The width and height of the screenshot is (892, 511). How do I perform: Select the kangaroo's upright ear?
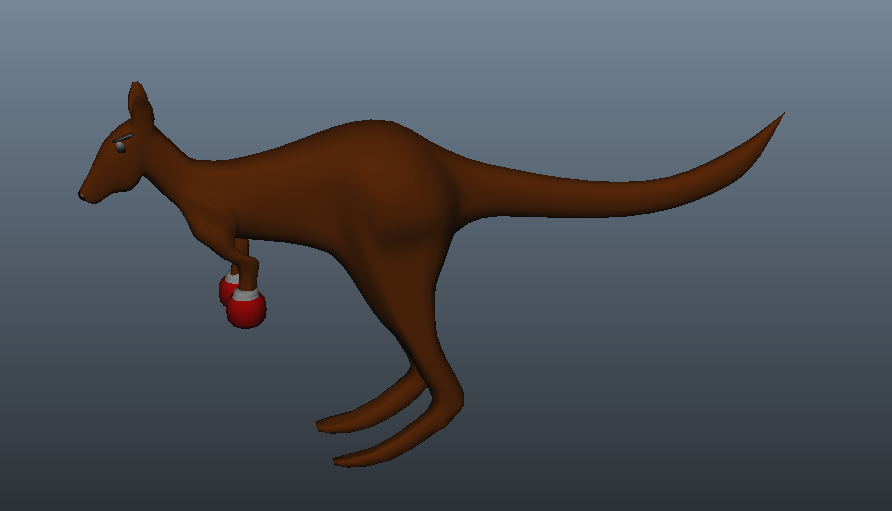[140, 102]
